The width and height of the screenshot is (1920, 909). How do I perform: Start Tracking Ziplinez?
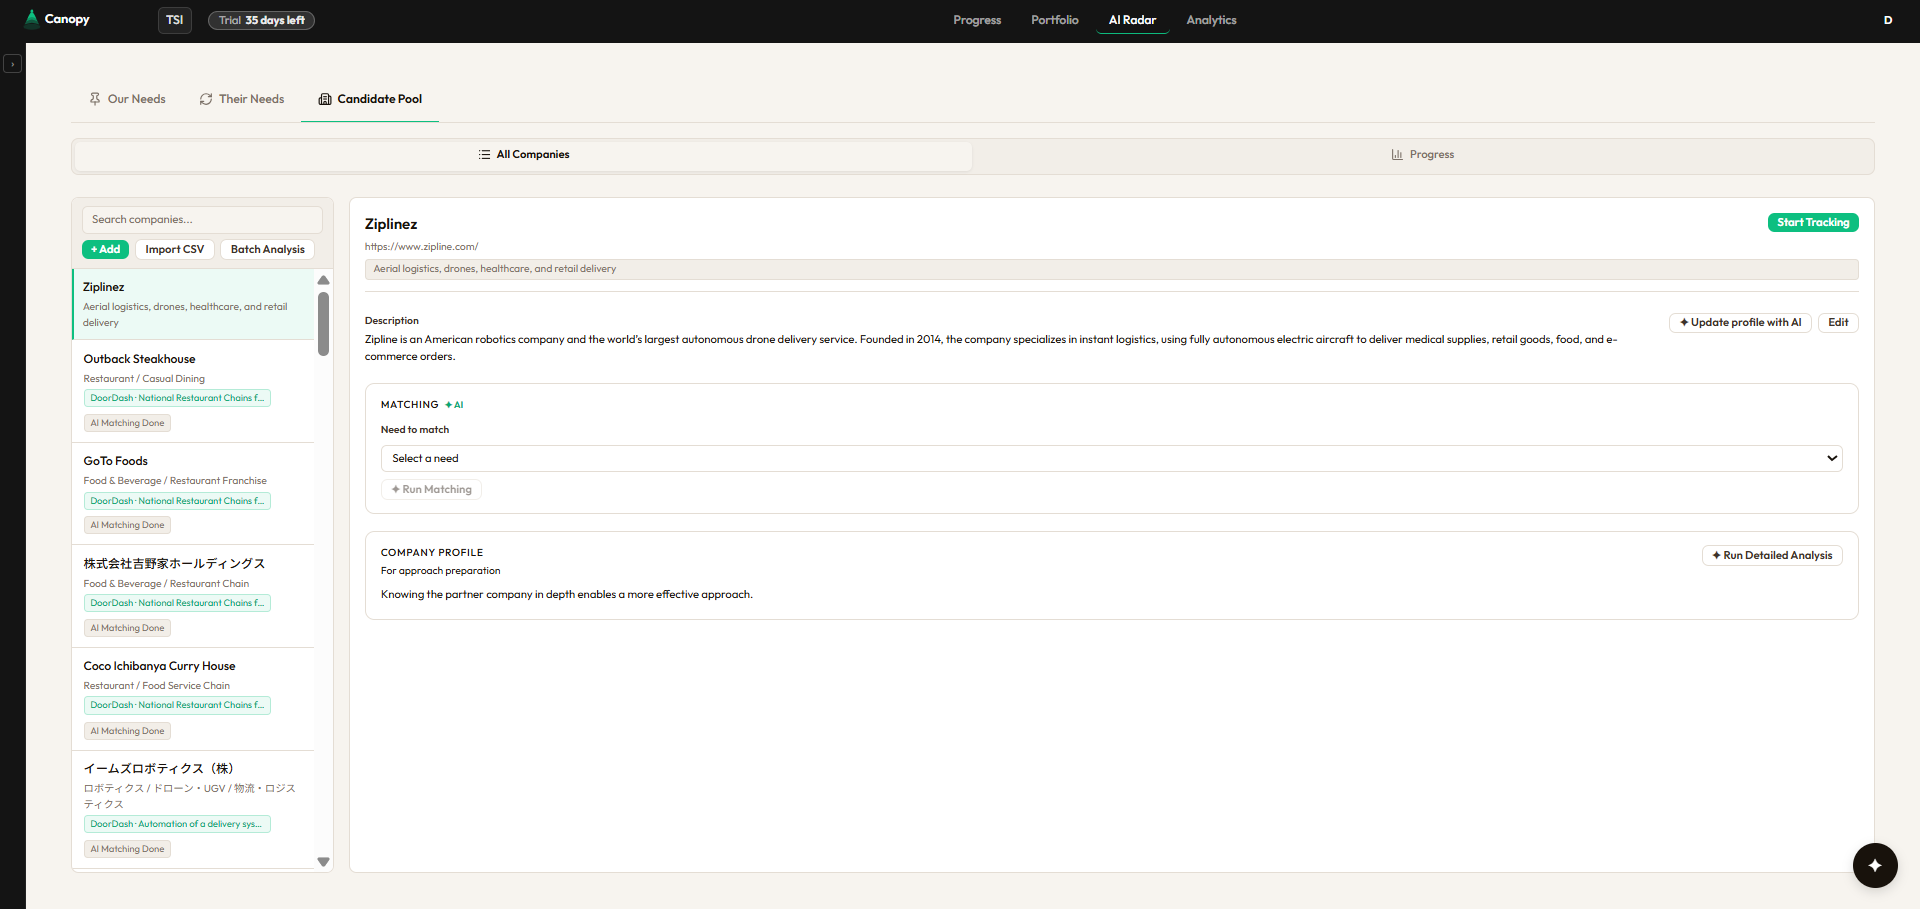pyautogui.click(x=1812, y=223)
